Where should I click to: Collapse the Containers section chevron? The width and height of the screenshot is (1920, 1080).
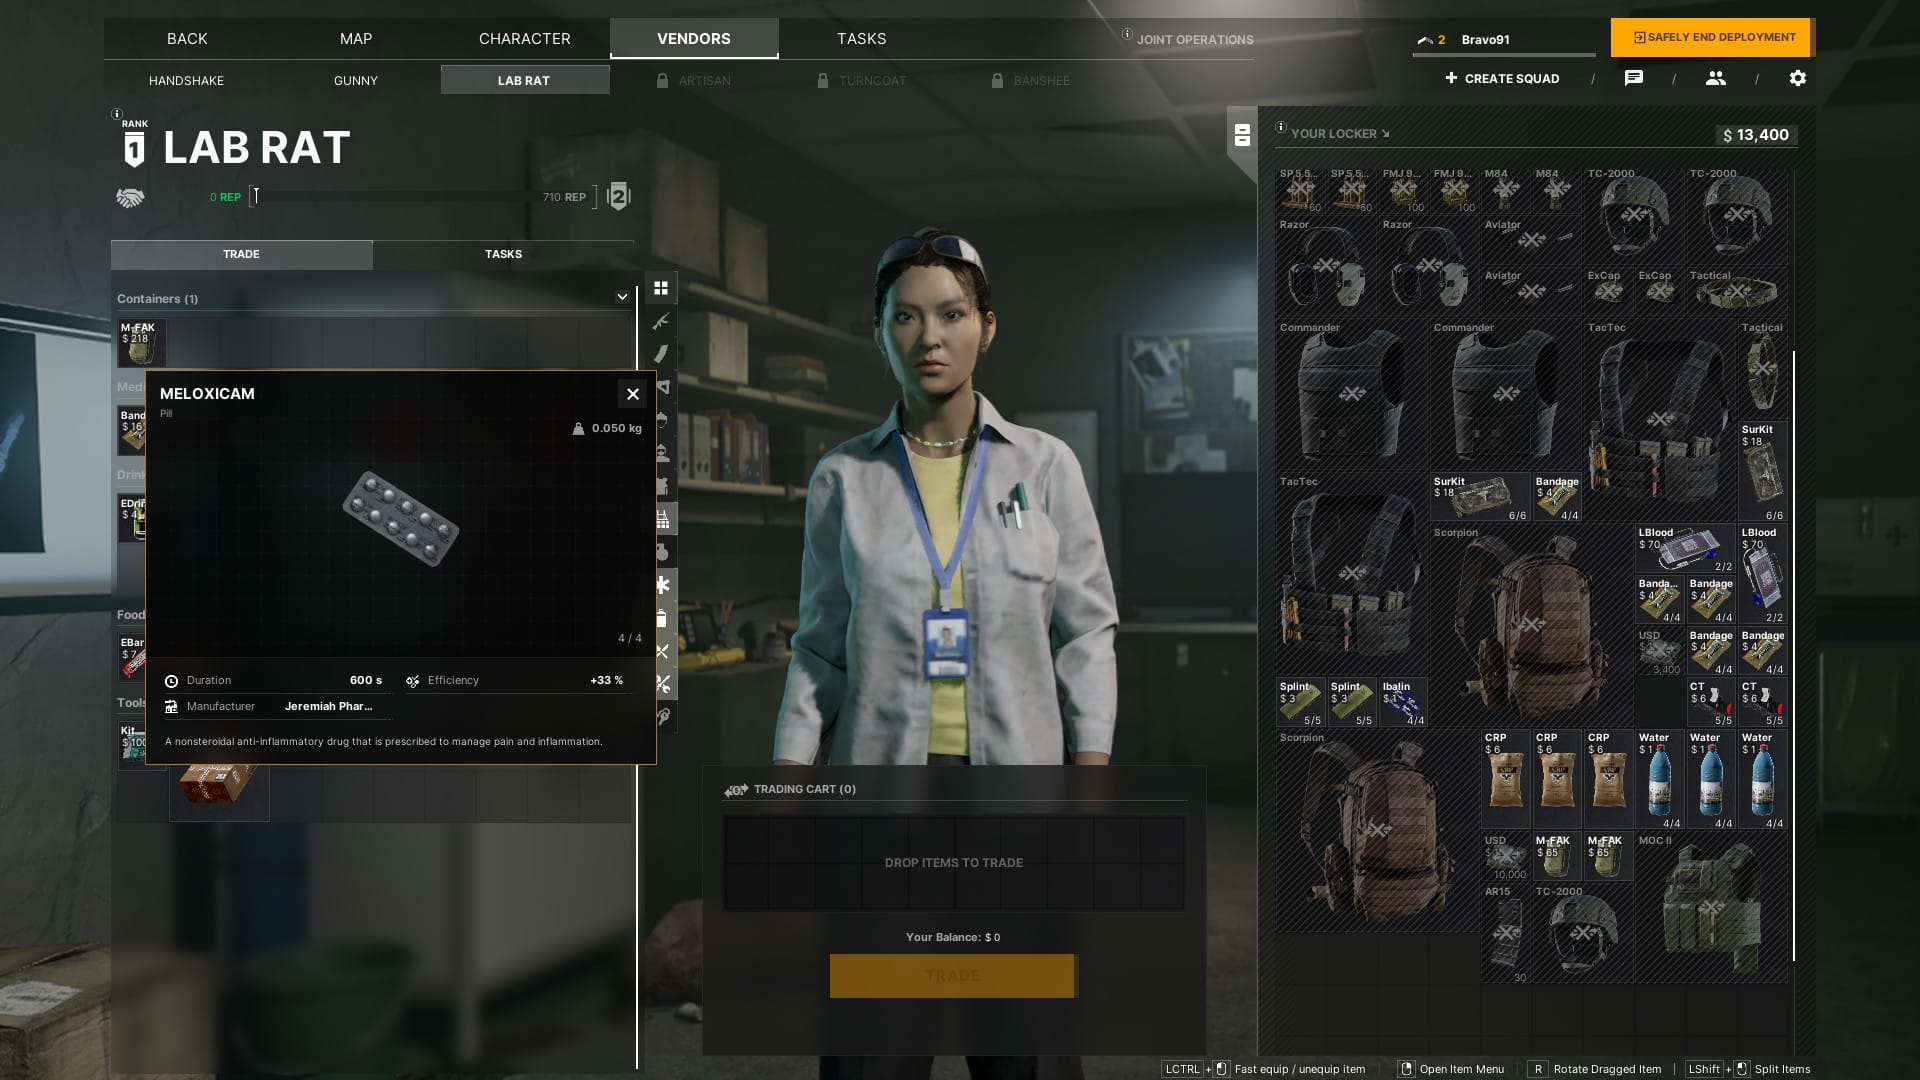tap(622, 297)
